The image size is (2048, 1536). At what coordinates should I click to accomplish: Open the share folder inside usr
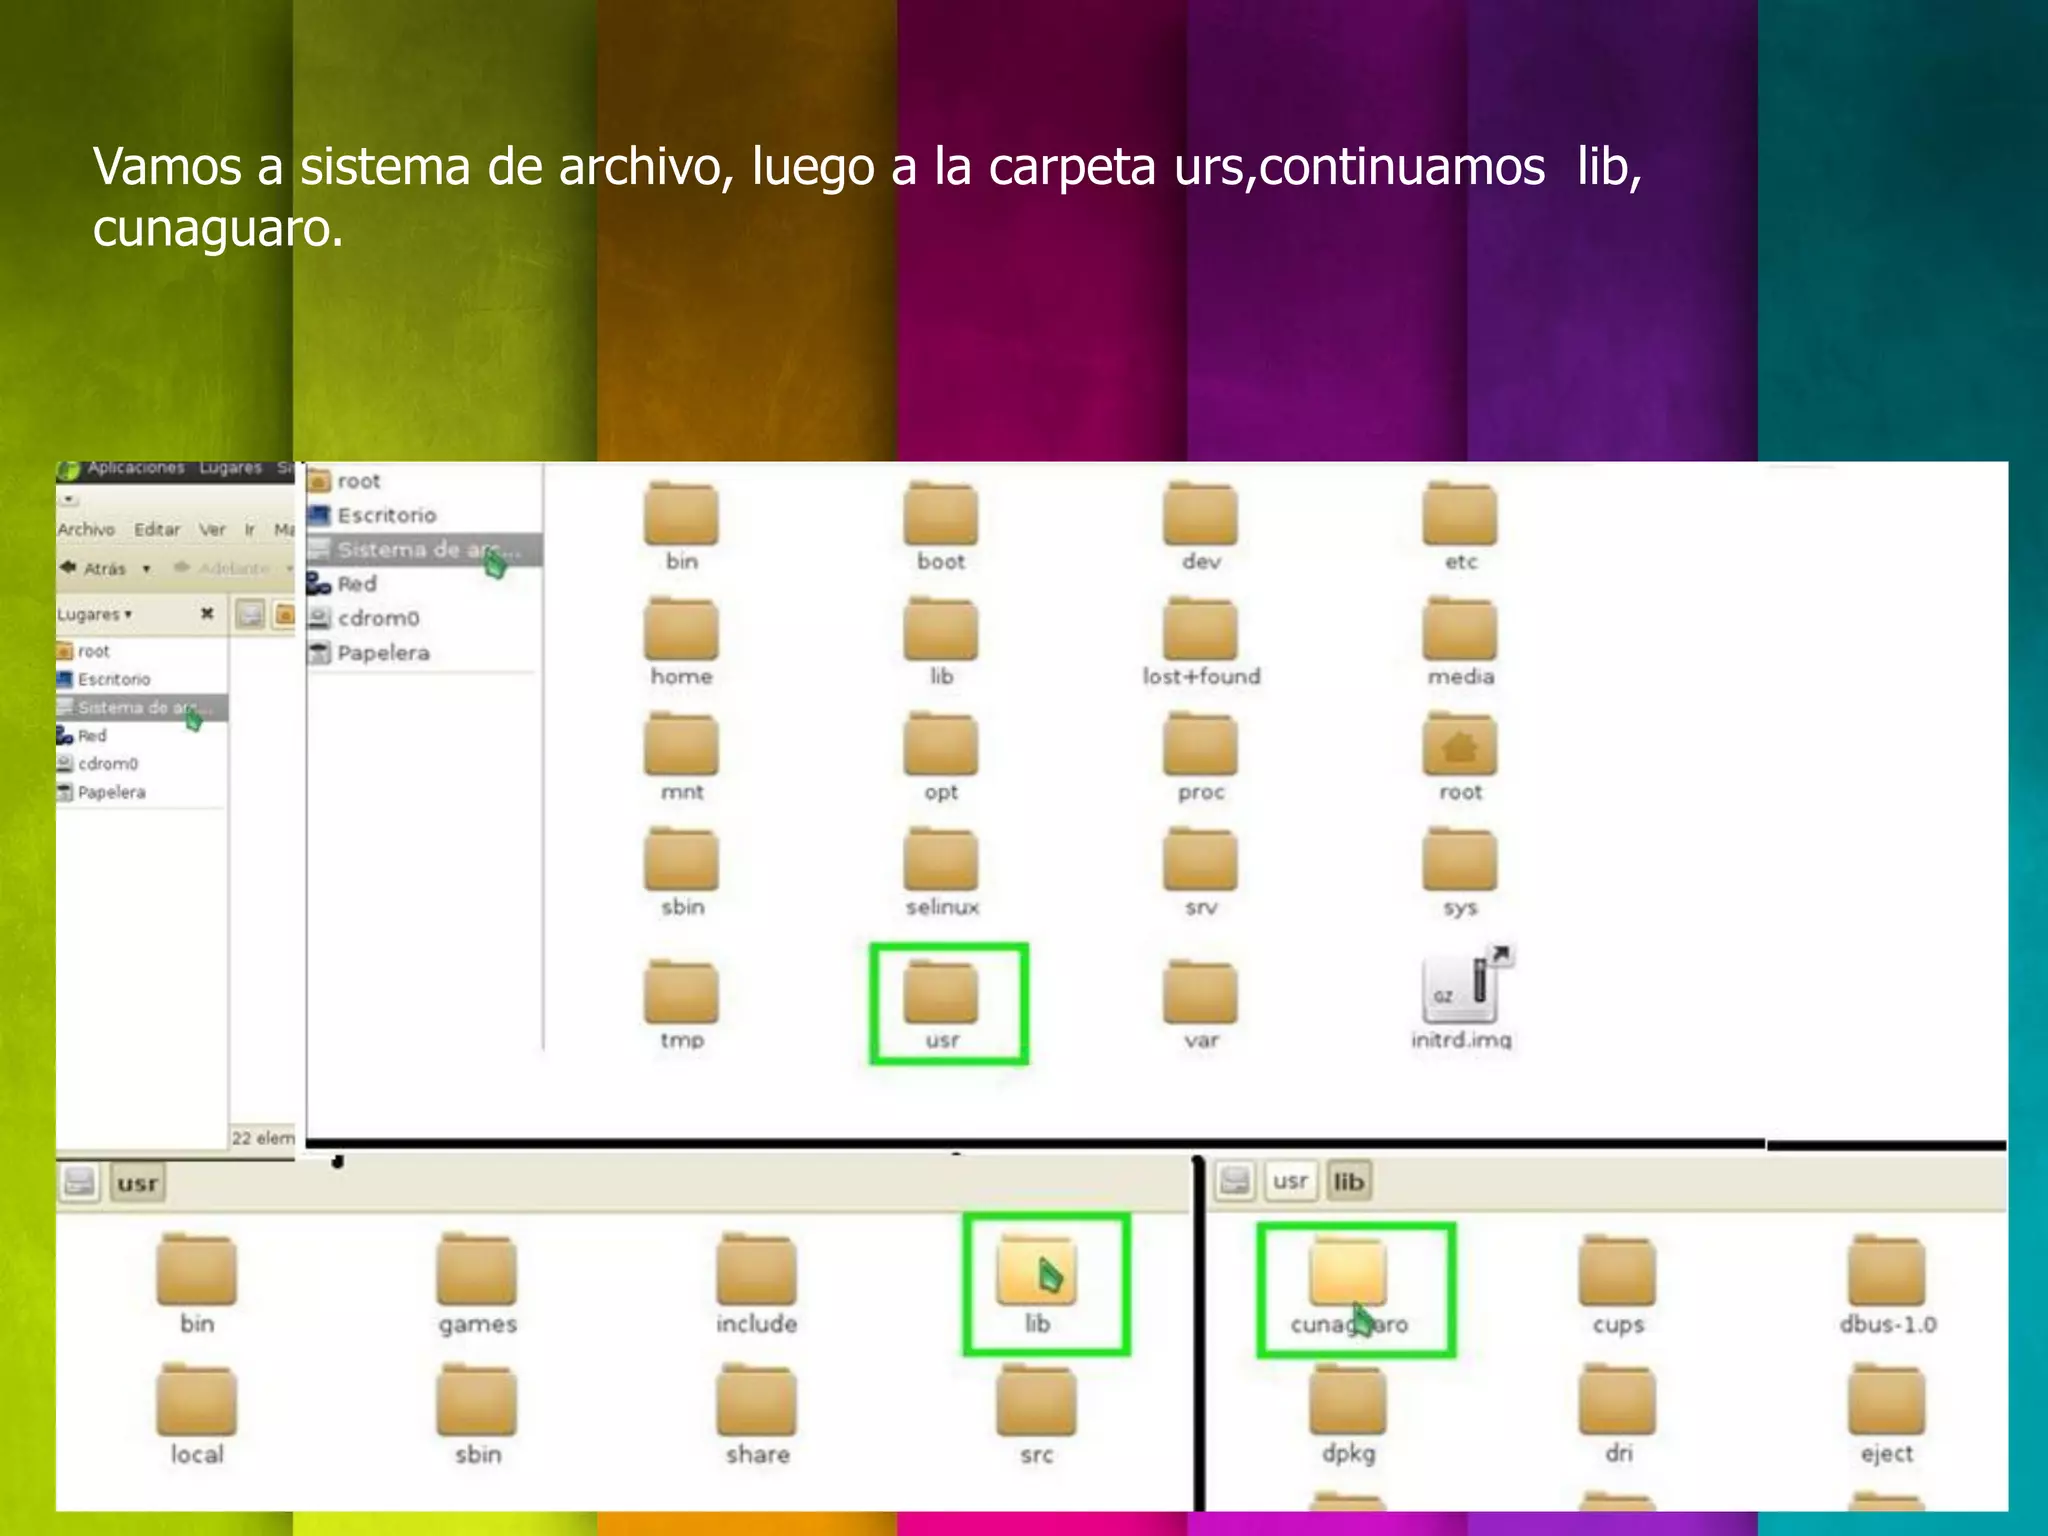pos(757,1416)
